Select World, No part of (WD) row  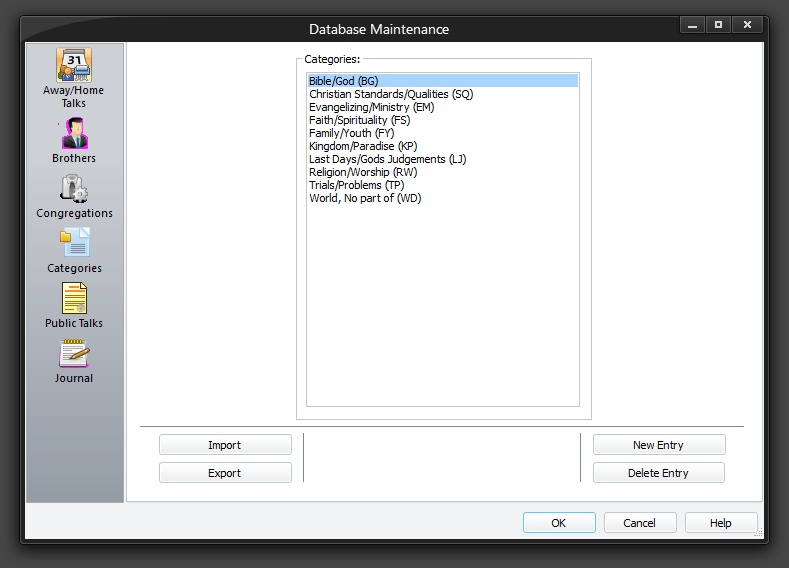443,198
